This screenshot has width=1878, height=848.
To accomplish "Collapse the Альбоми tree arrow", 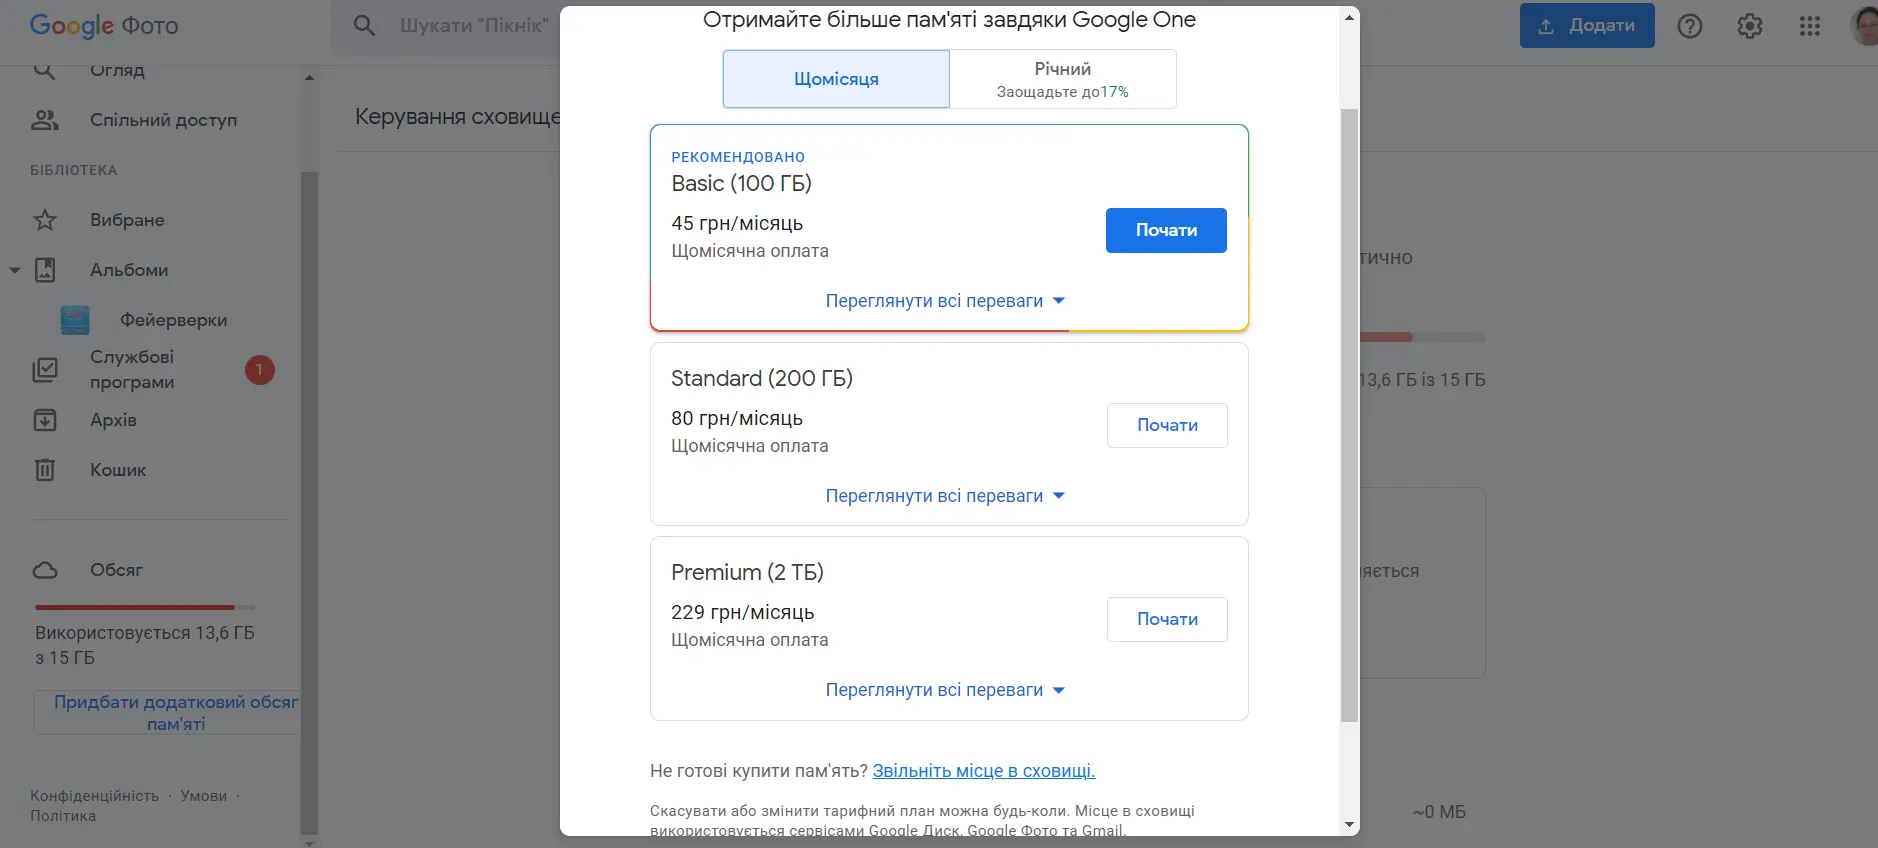I will pos(14,270).
